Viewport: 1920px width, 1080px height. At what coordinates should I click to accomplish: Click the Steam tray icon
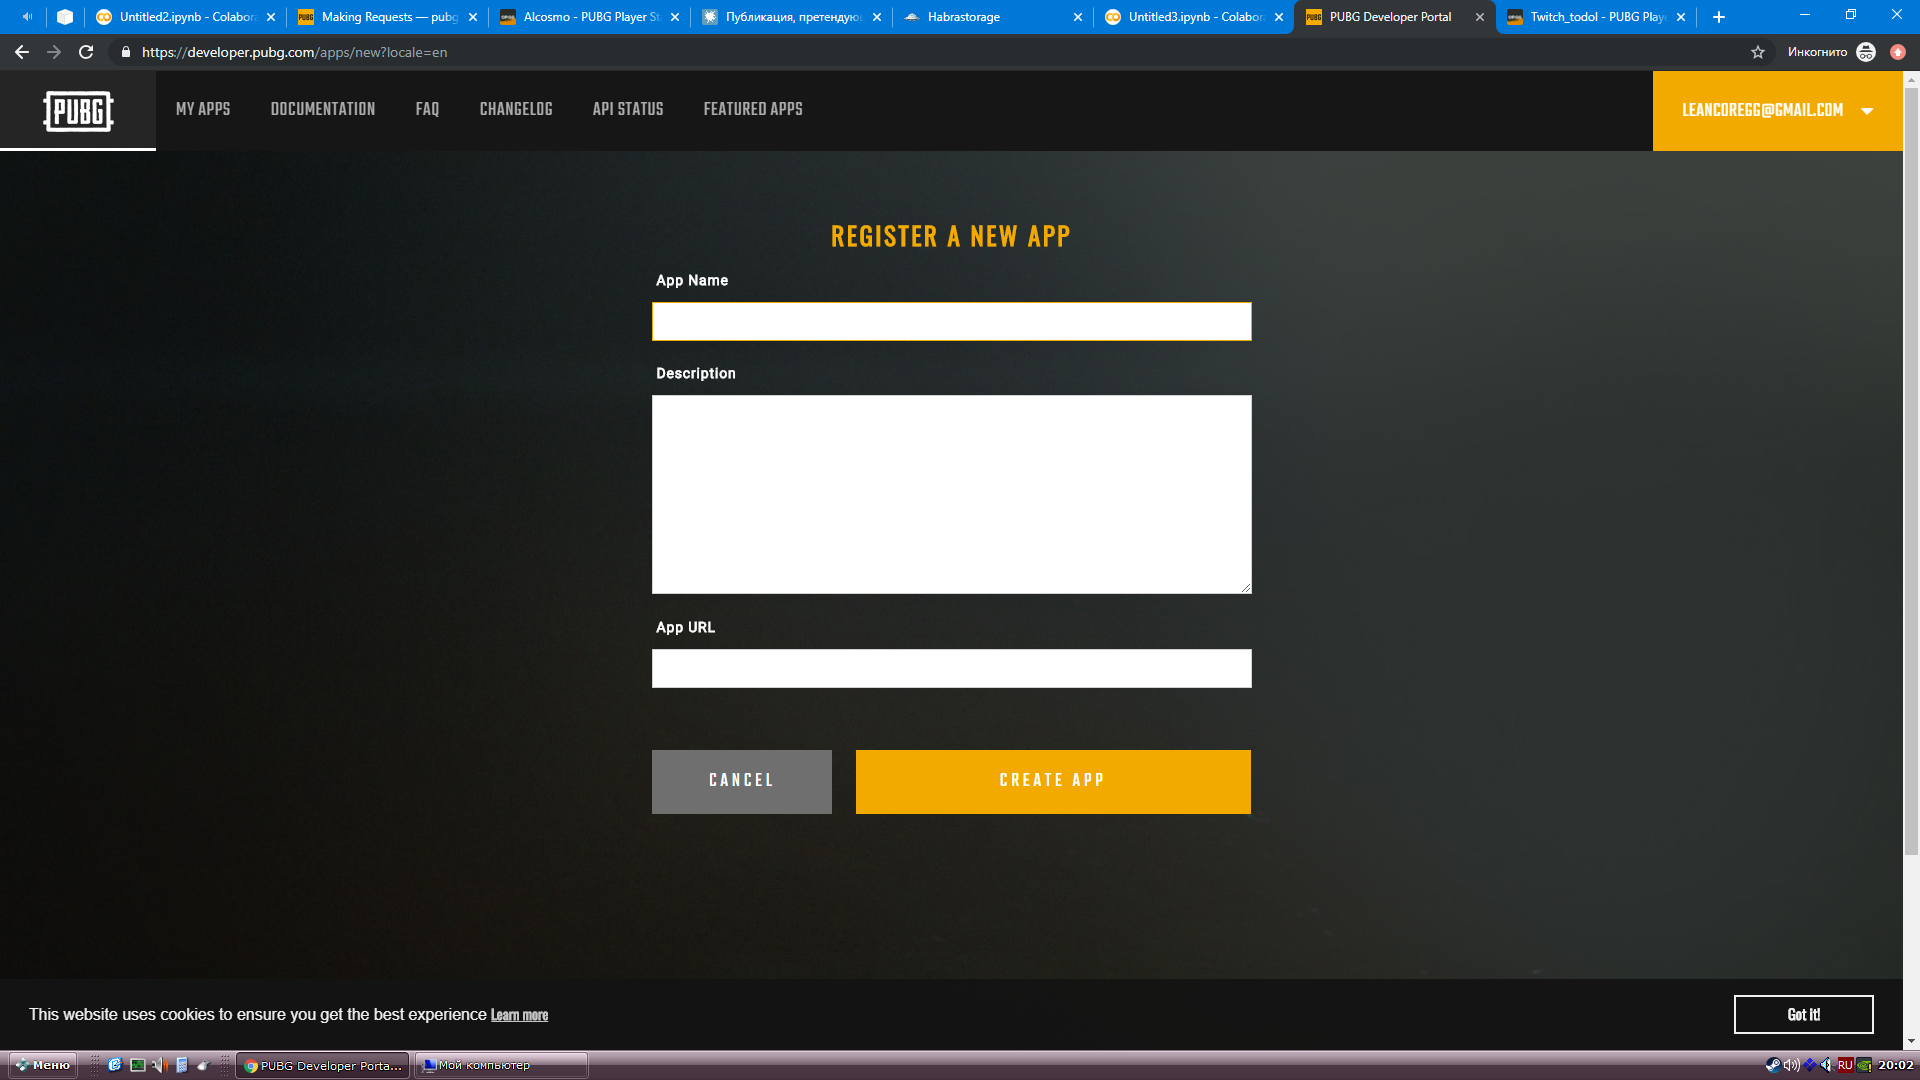(1772, 1065)
